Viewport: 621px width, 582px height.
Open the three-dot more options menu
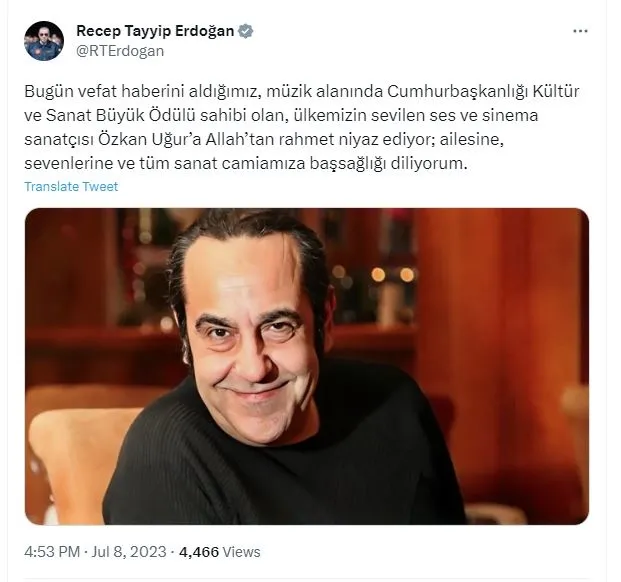coord(580,31)
